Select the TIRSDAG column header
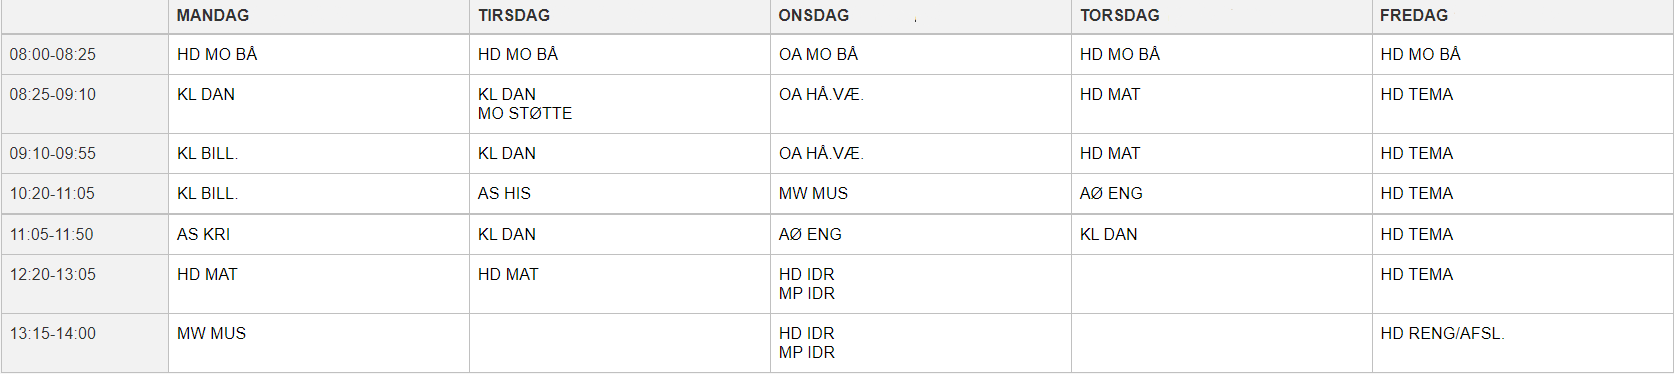 pyautogui.click(x=514, y=16)
